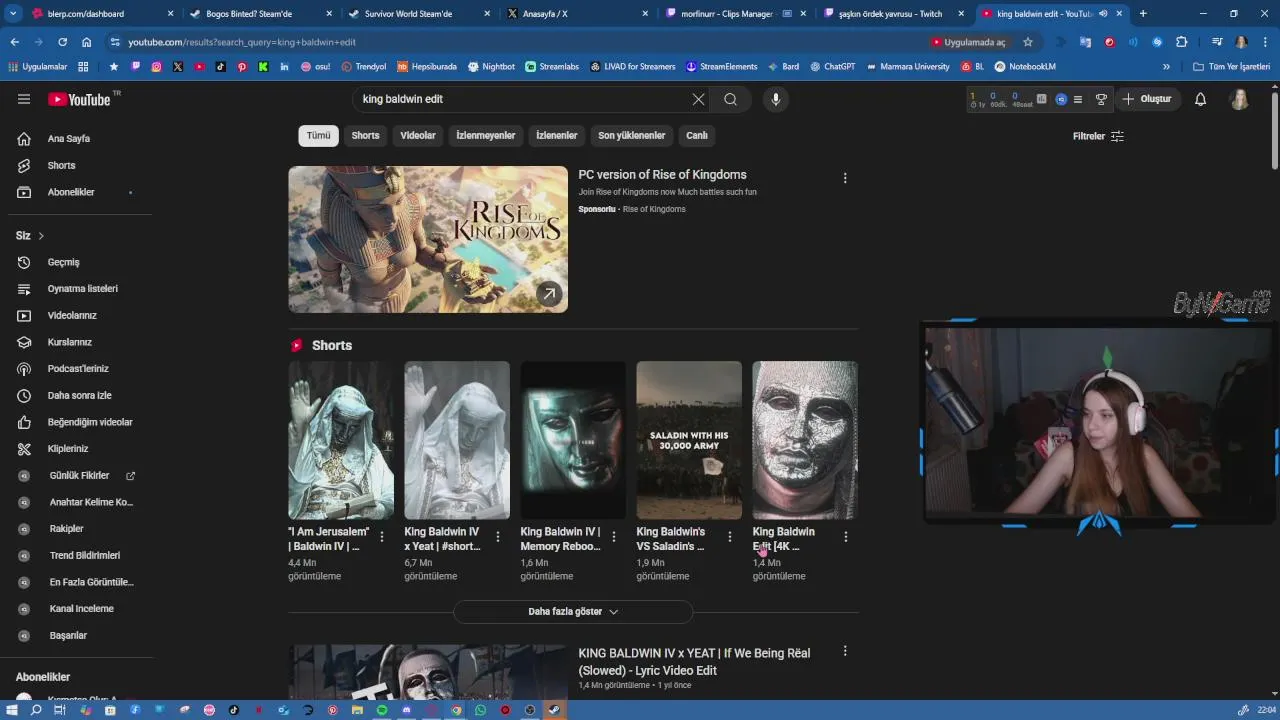The height and width of the screenshot is (720, 1280).
Task: Open Daha sonra izle in sidebar
Action: pos(80,395)
